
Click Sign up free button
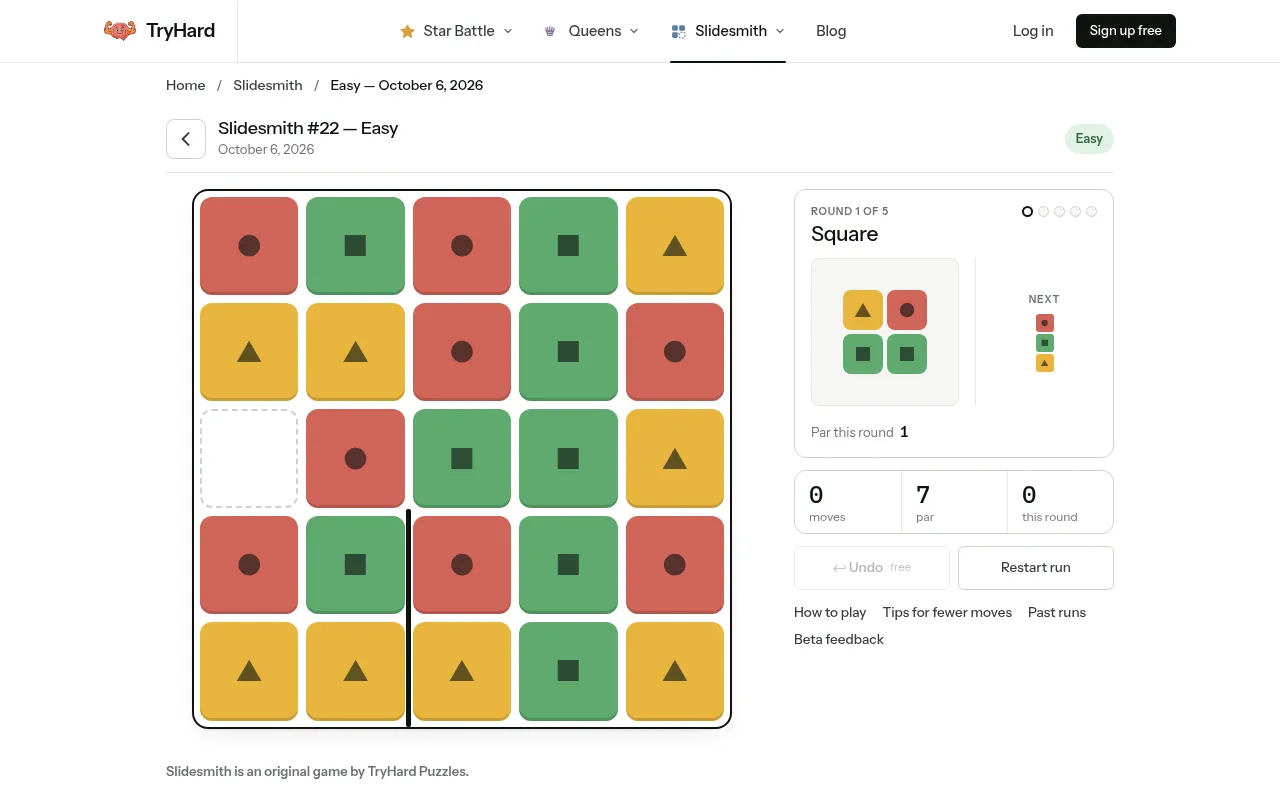(1126, 31)
